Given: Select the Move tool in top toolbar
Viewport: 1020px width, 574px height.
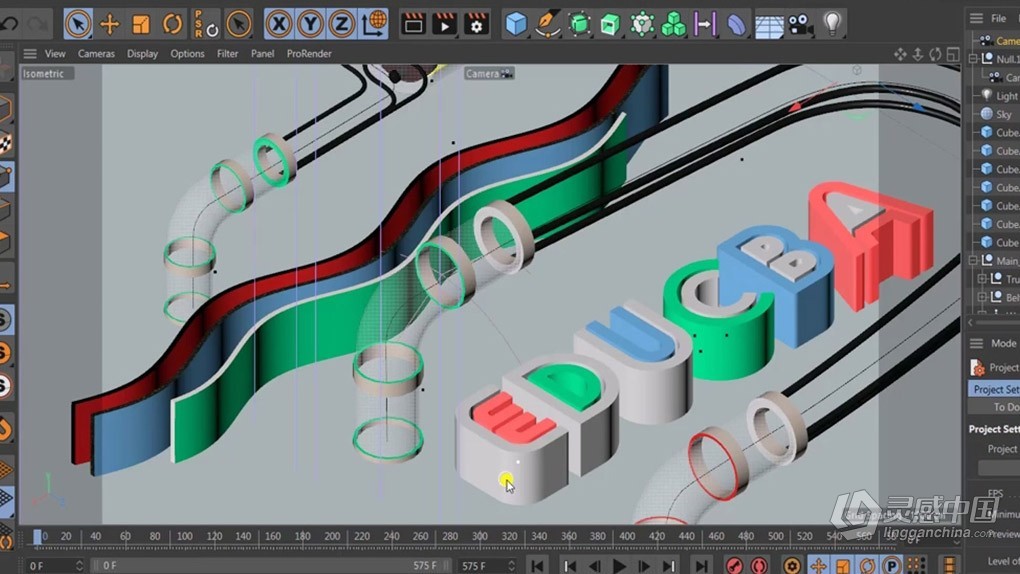Looking at the screenshot, I should pos(110,23).
